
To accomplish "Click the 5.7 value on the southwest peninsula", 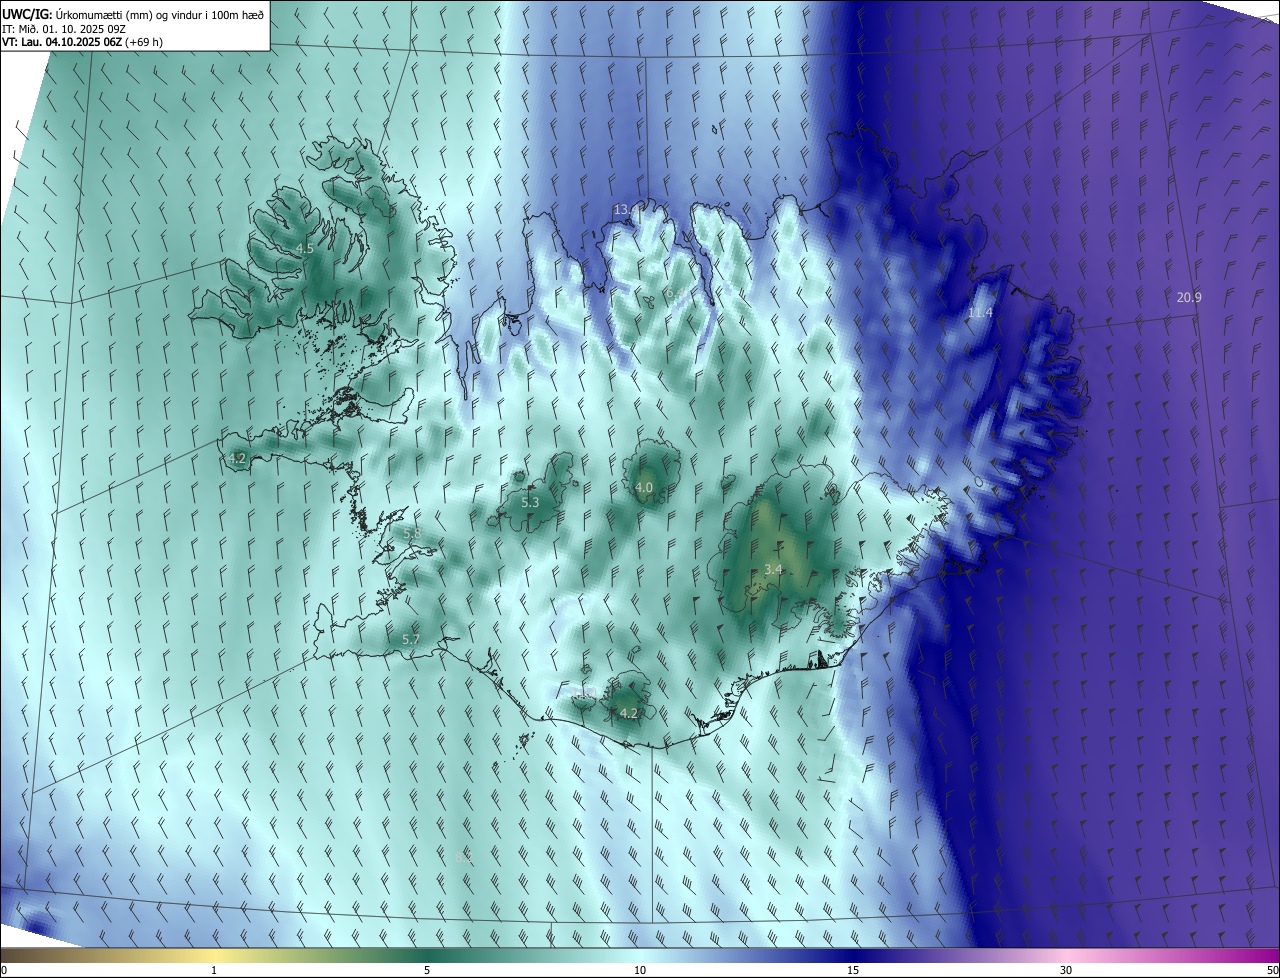I will [411, 639].
